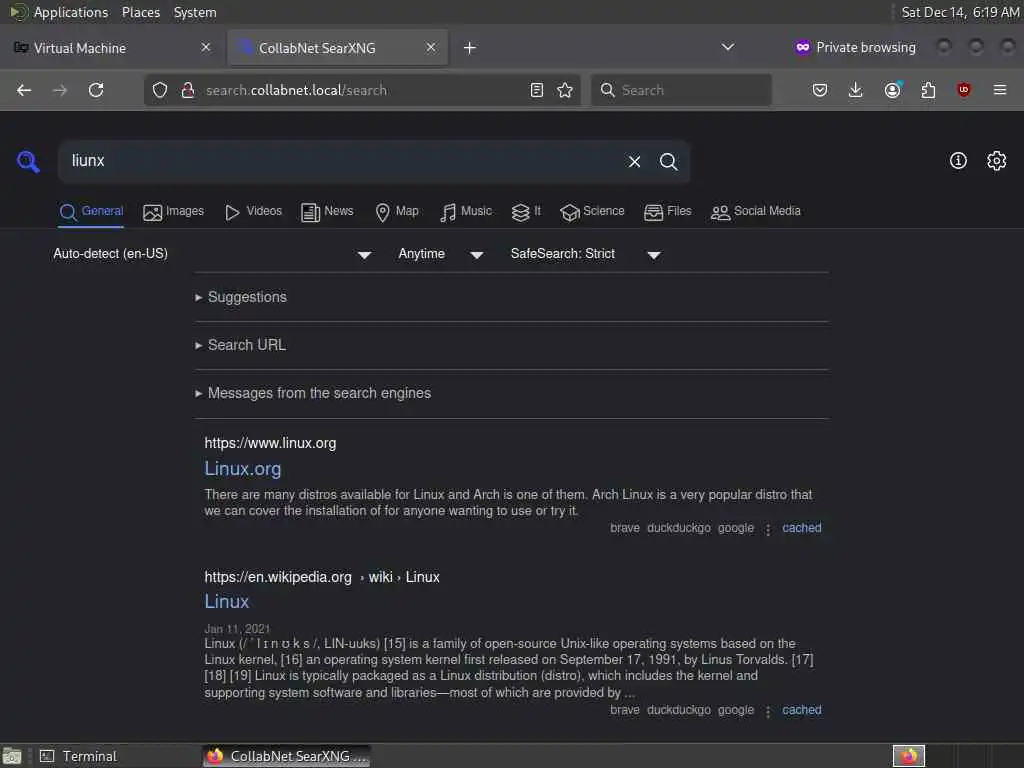Switch to the News category

pos(327,212)
